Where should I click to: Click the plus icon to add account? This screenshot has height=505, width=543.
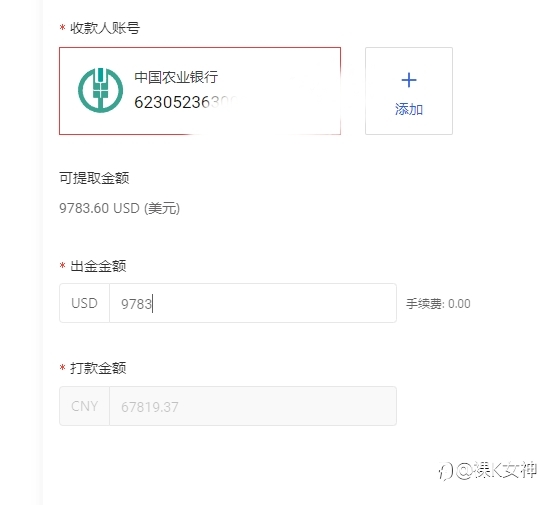click(409, 80)
